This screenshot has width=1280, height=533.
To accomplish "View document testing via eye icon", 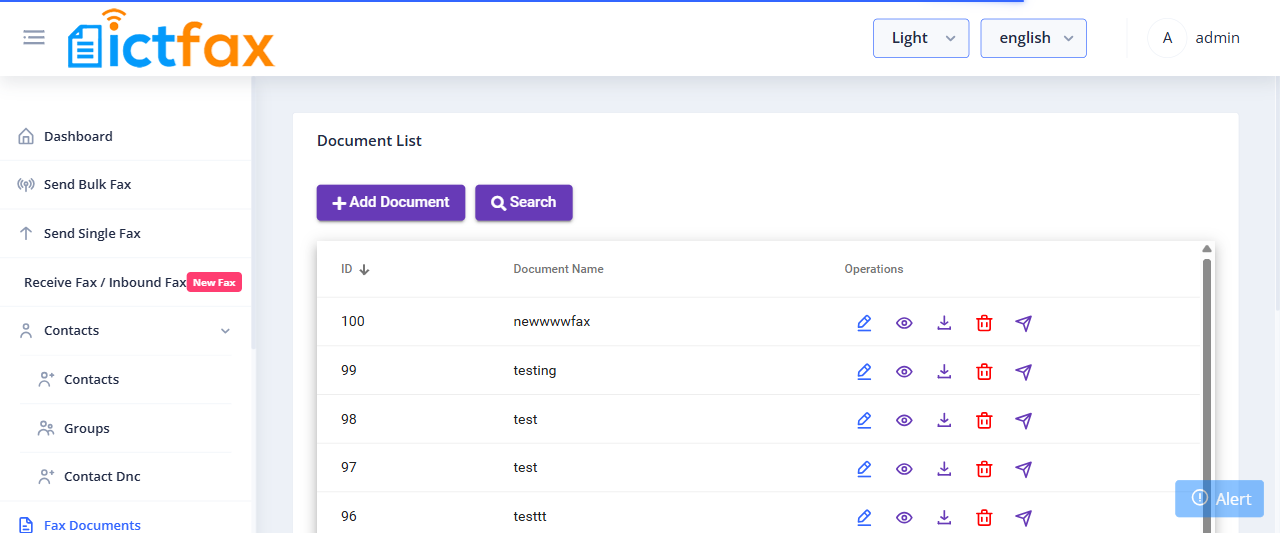I will 904,372.
